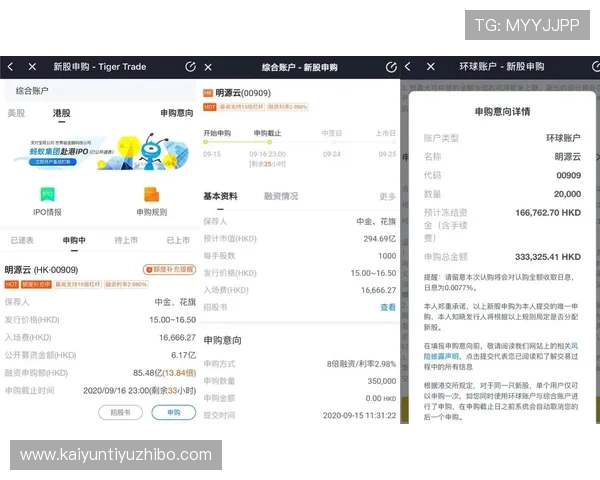Open 明源云 (HK-00909) stock entry
Screen dimensions: 600x480
tap(41, 270)
